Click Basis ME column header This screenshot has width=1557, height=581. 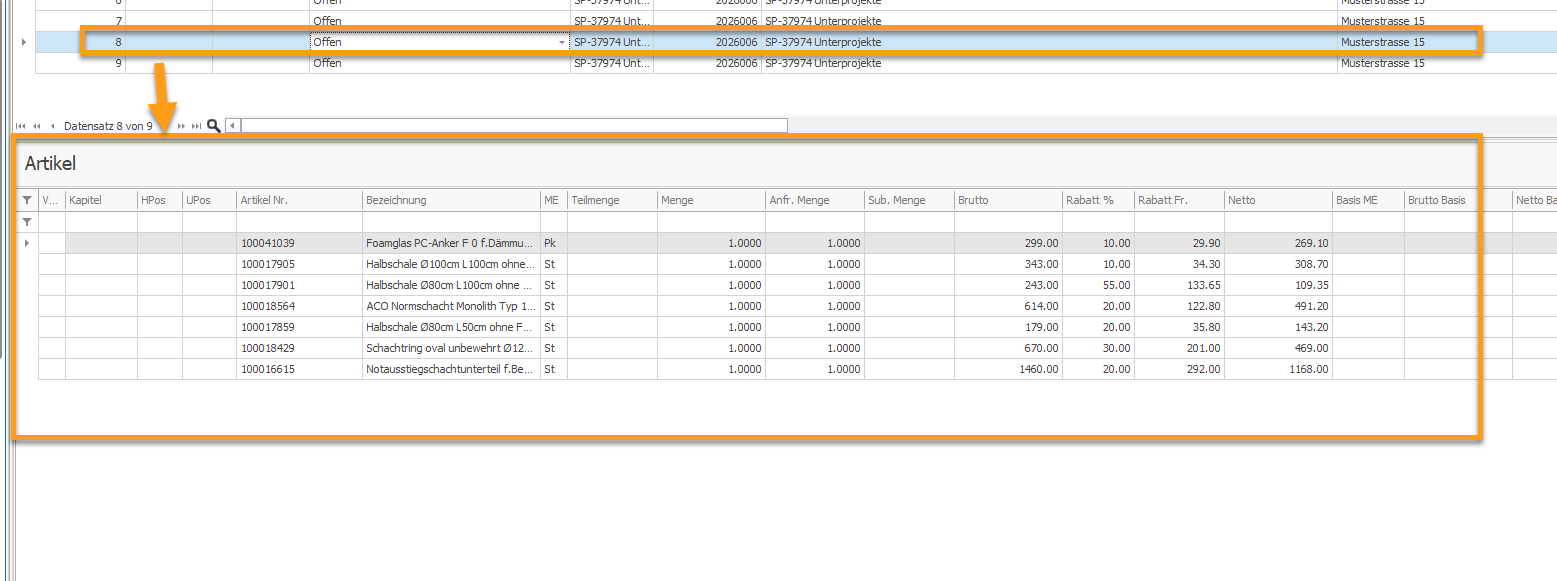pyautogui.click(x=1368, y=200)
